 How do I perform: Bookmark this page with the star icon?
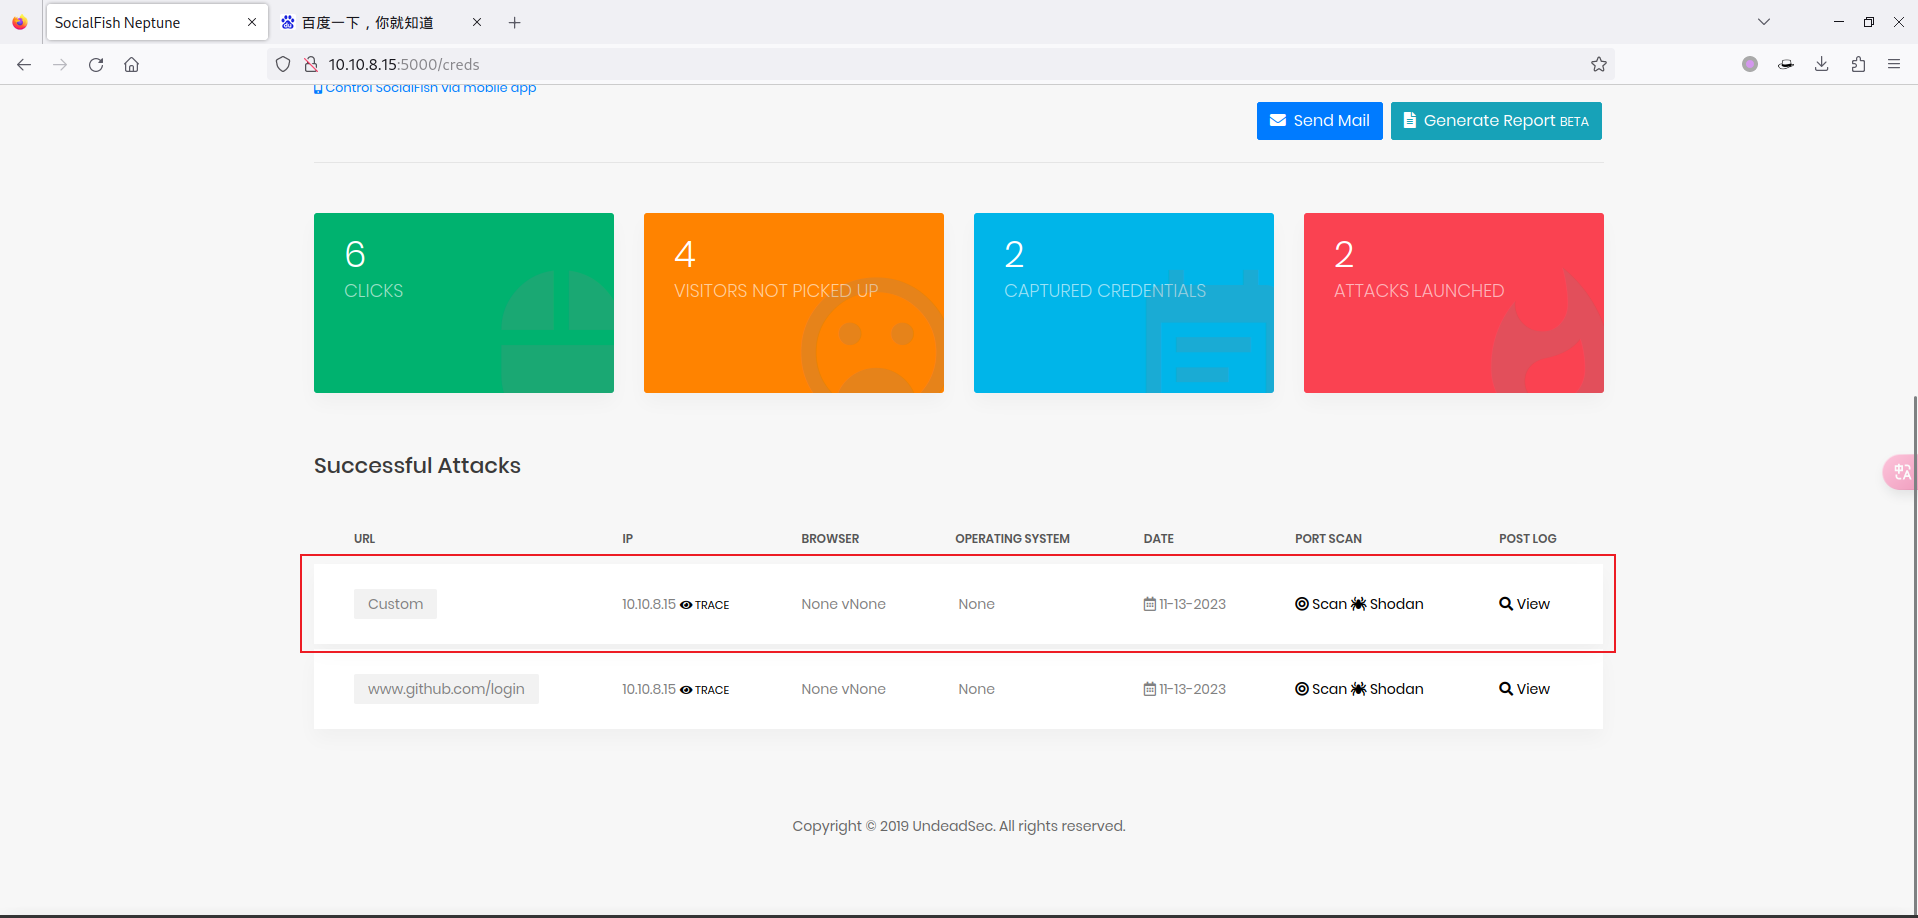coord(1599,64)
